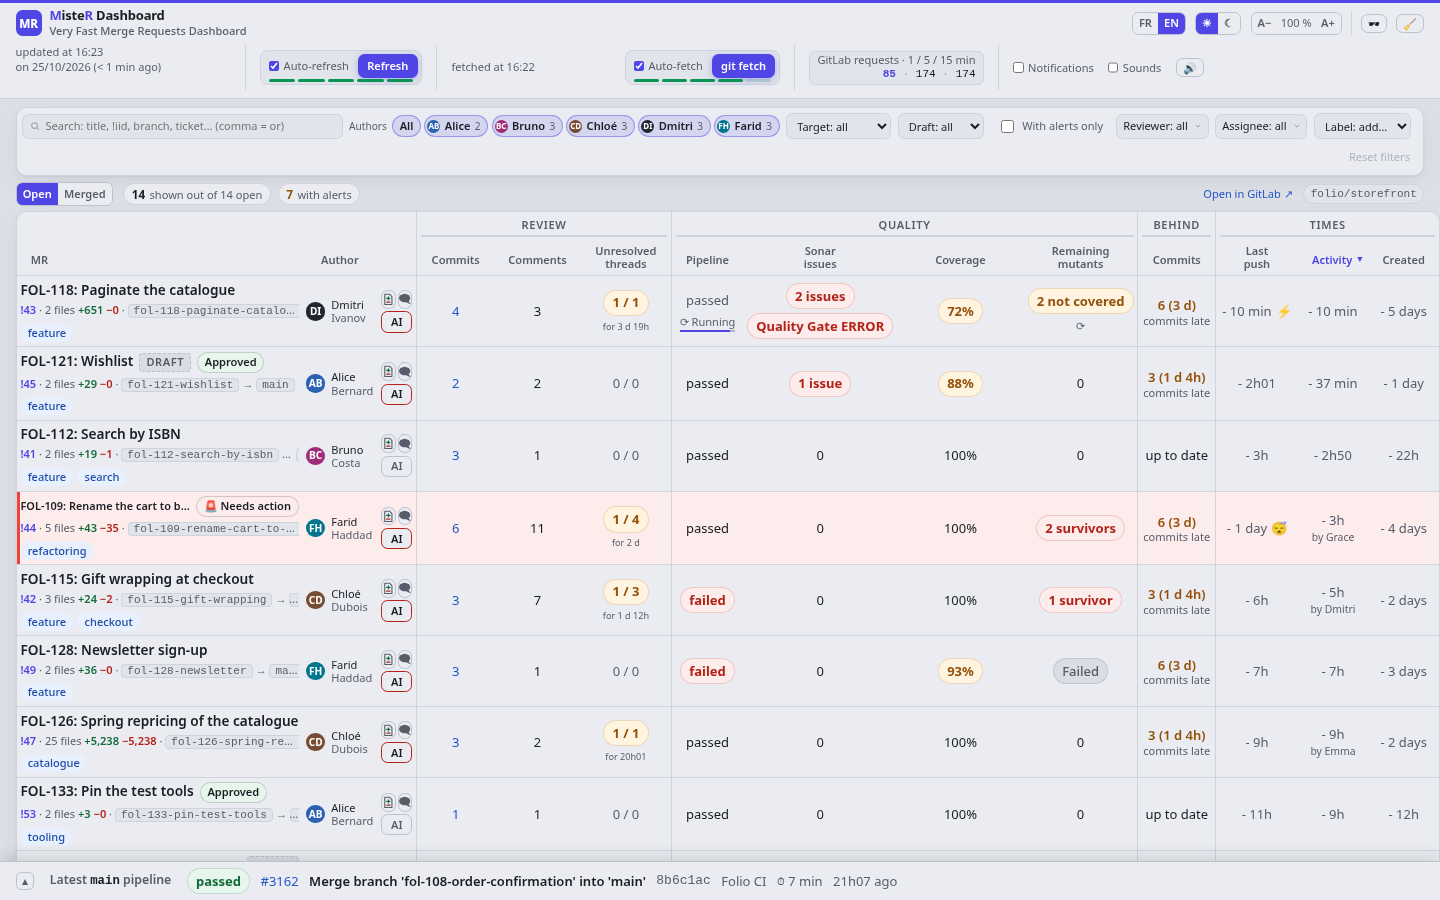Switch to dark theme moon icon
The width and height of the screenshot is (1440, 900).
[1228, 23]
